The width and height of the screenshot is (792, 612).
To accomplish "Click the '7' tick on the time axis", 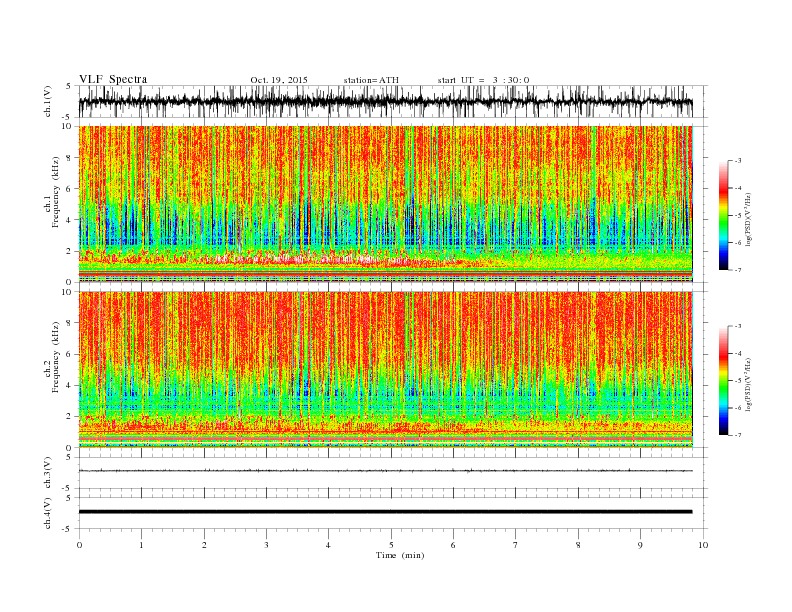I will [516, 545].
